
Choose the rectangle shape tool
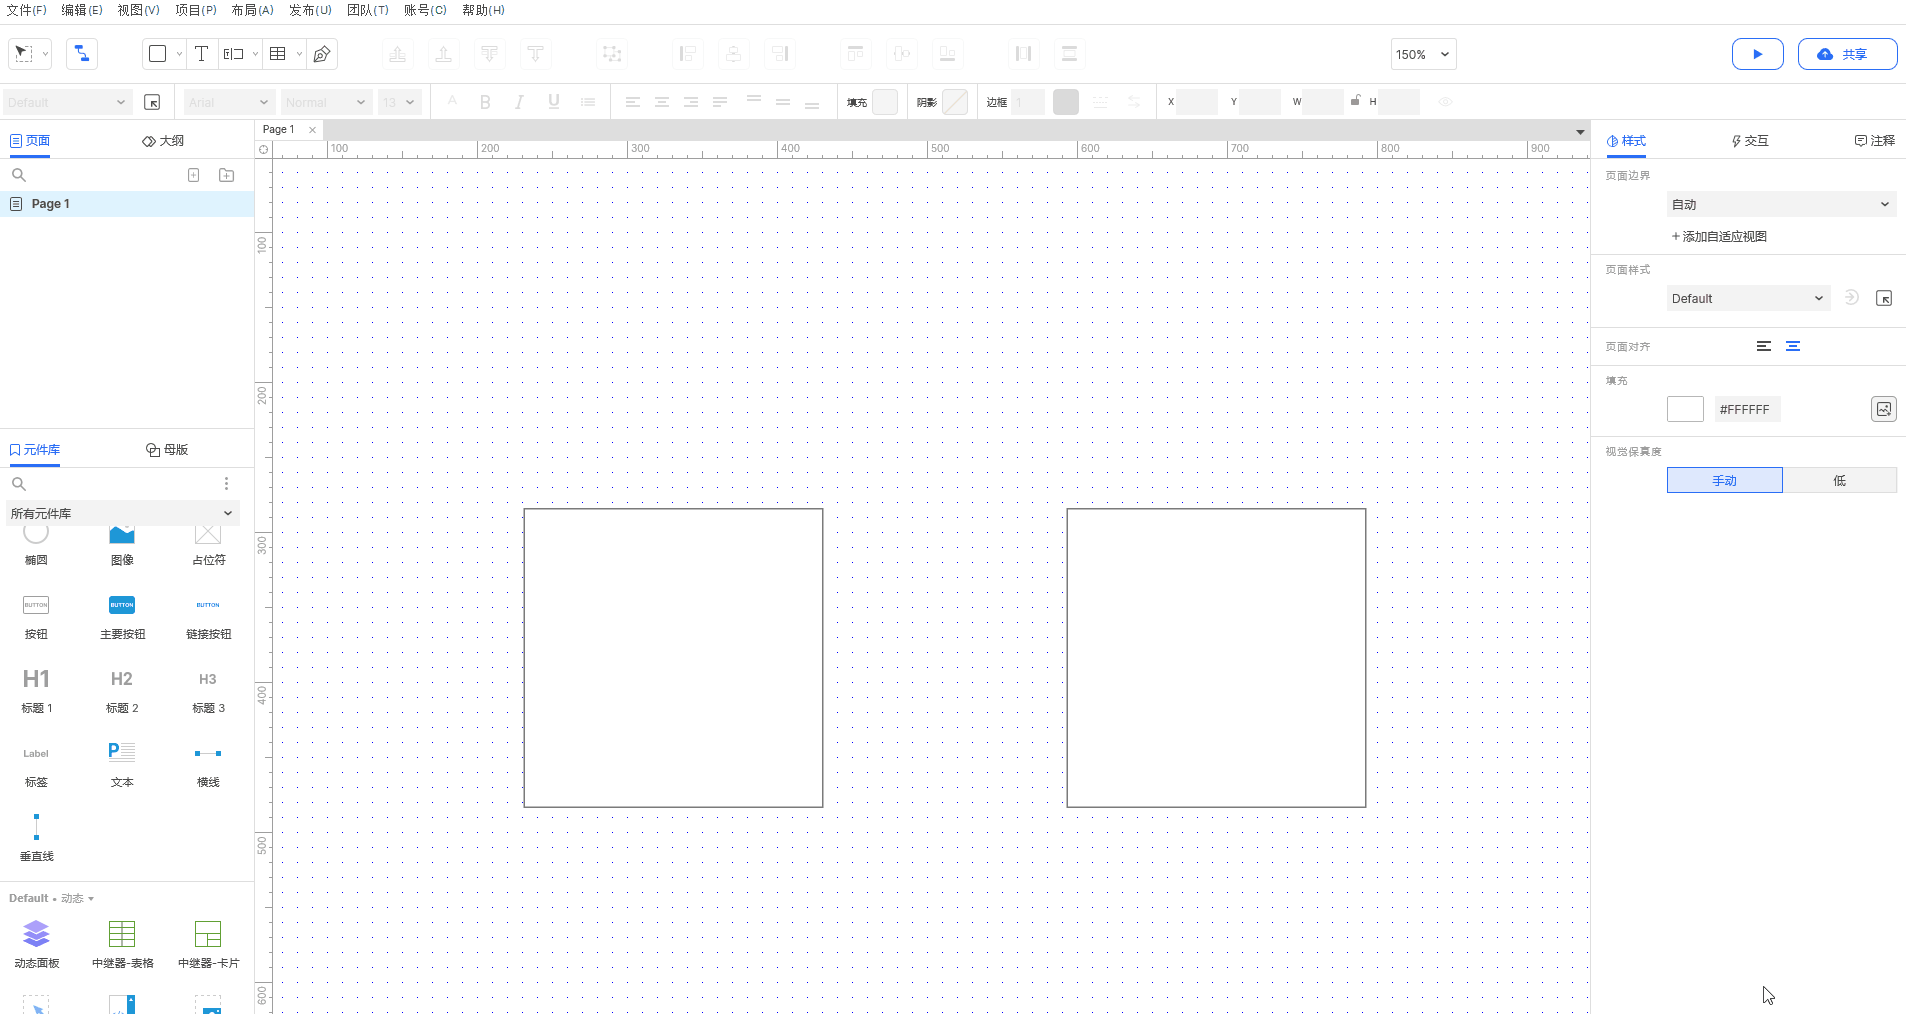[x=157, y=54]
